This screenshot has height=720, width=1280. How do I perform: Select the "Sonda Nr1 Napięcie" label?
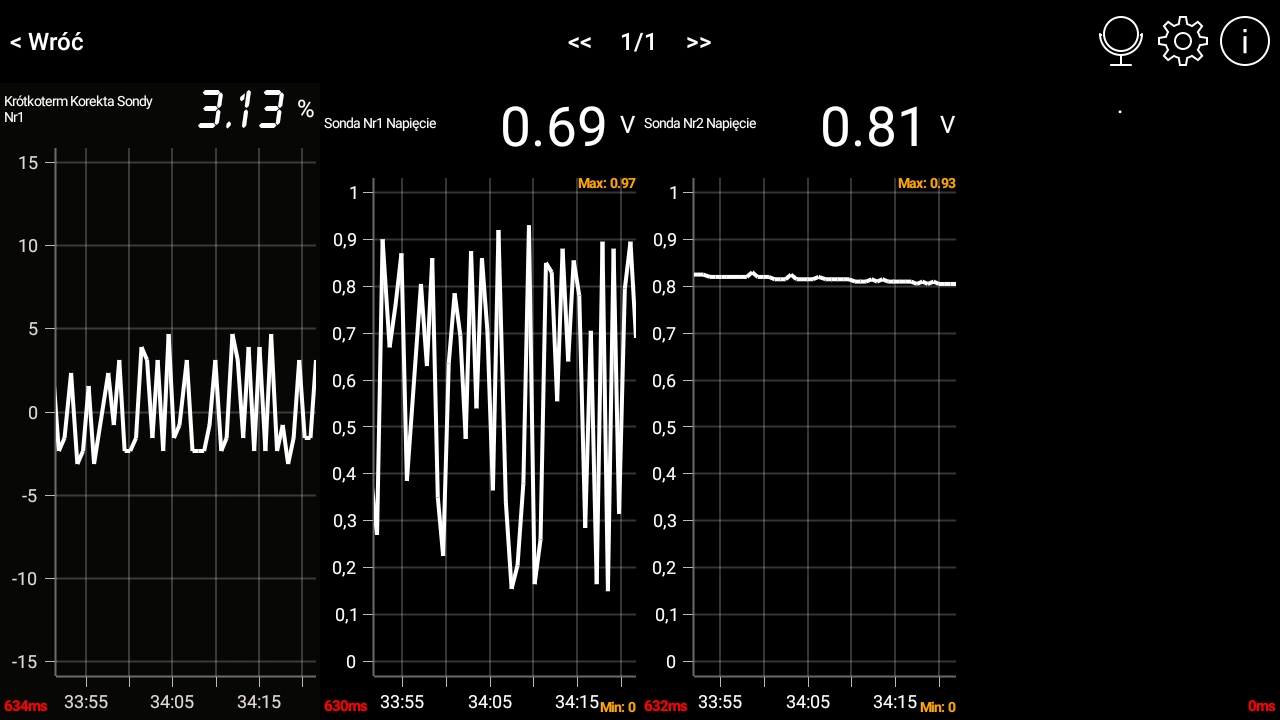click(380, 124)
